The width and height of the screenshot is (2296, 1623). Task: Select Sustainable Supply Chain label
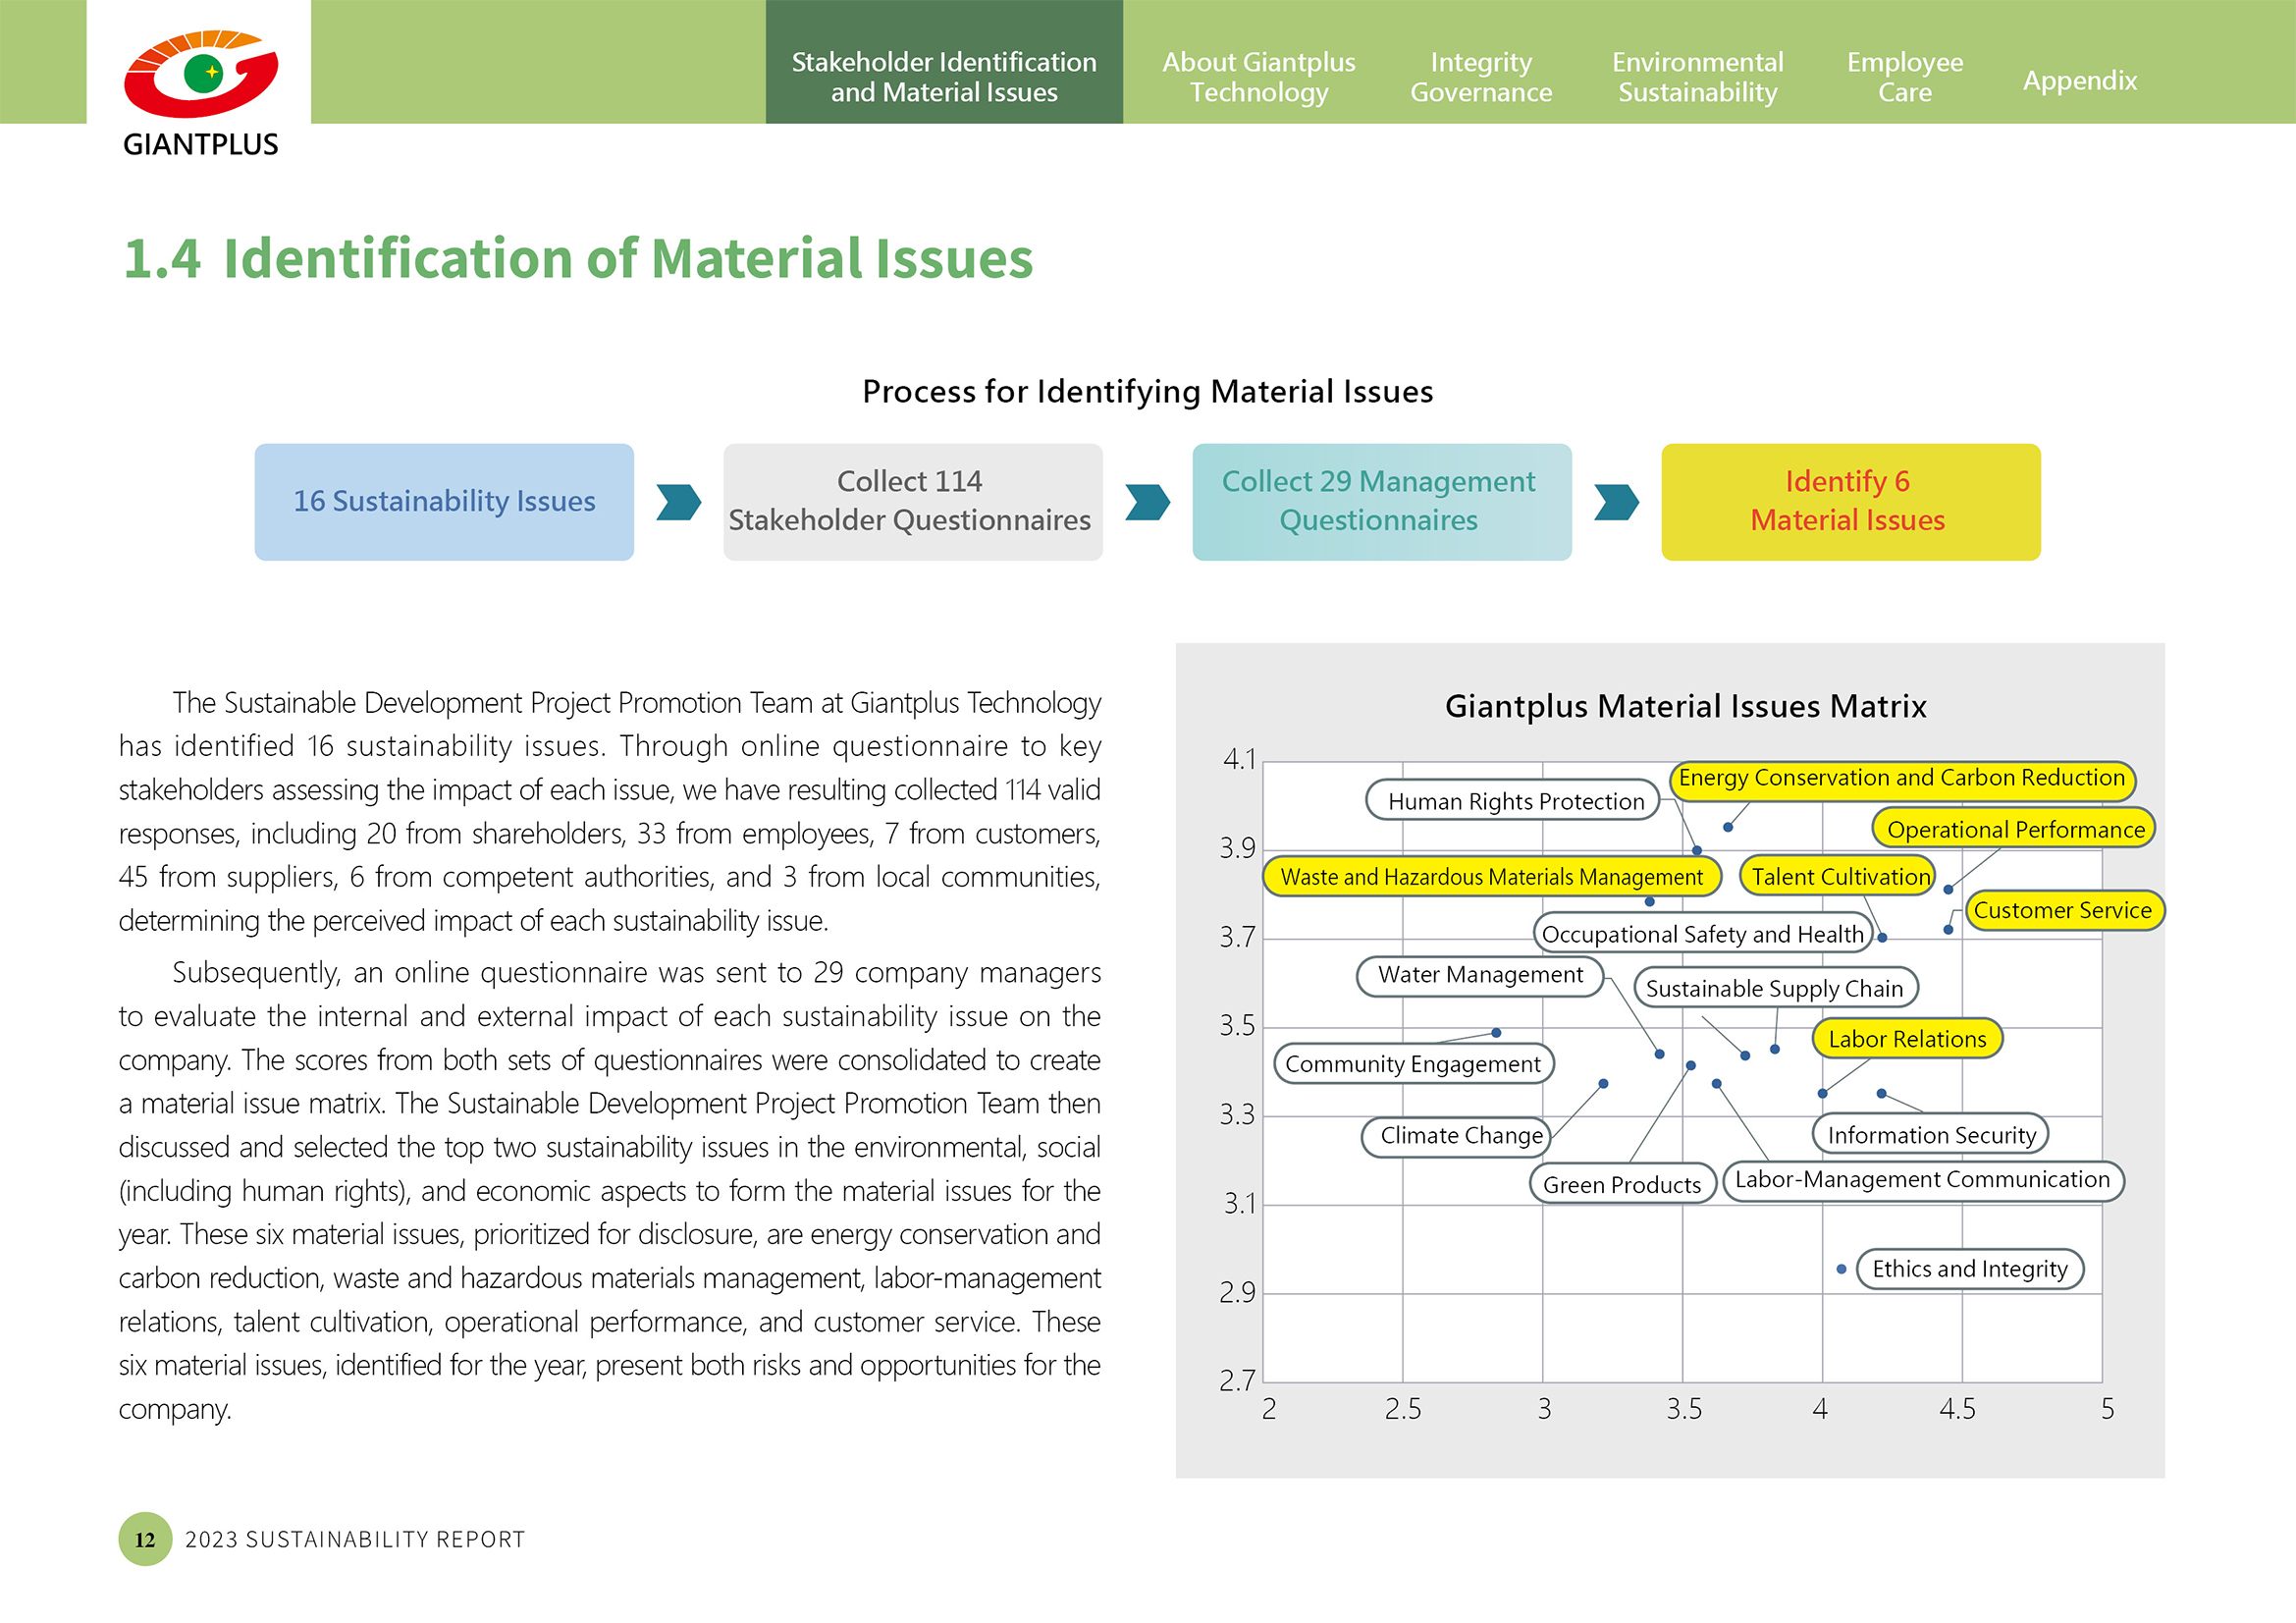(x=1776, y=988)
